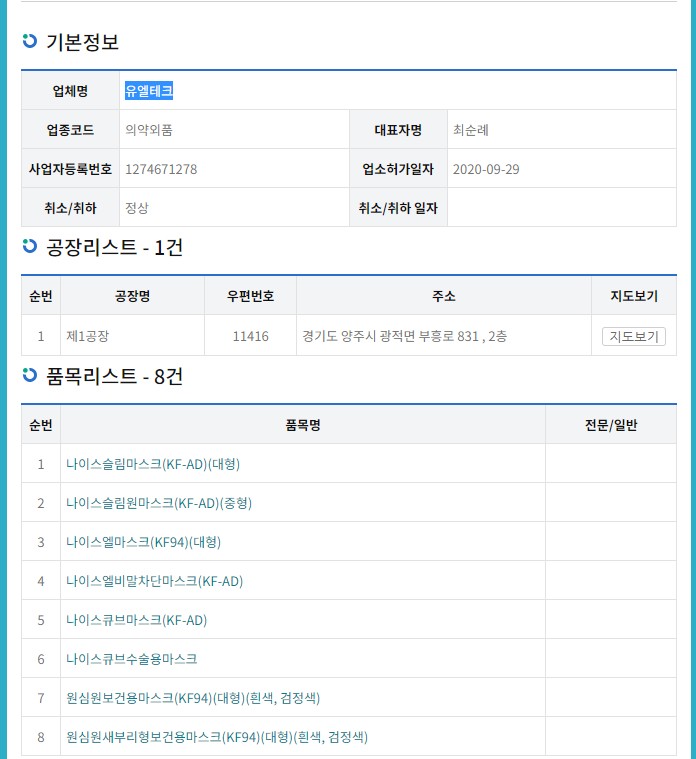Click the factory name 제1공장
Screen dimensions: 696x759
(x=88, y=336)
